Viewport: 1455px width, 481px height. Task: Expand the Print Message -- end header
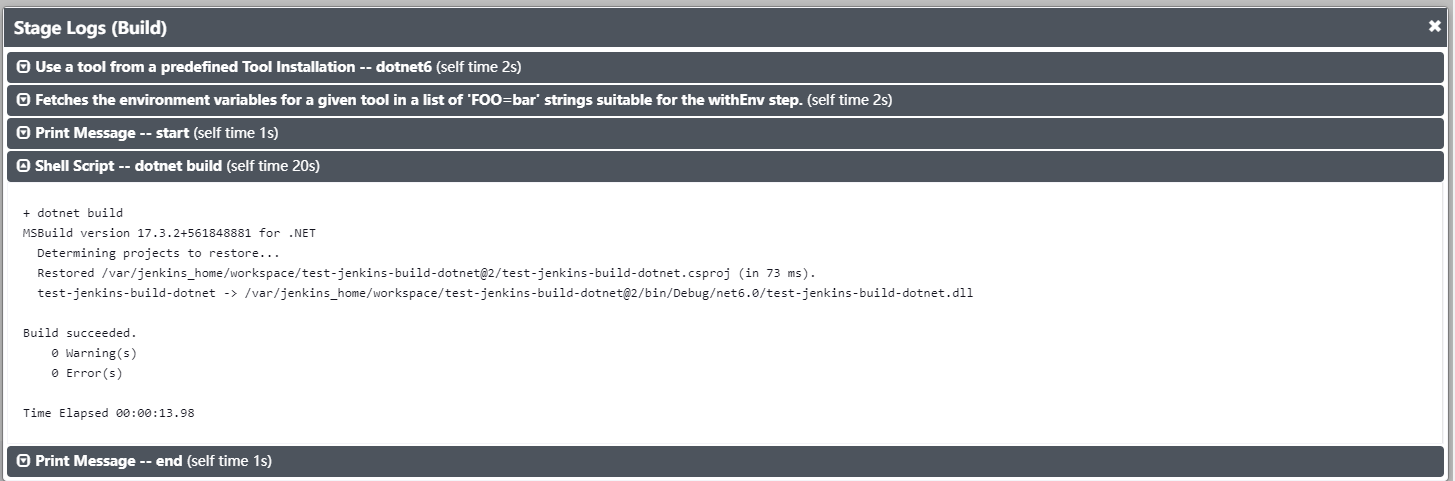coord(725,461)
